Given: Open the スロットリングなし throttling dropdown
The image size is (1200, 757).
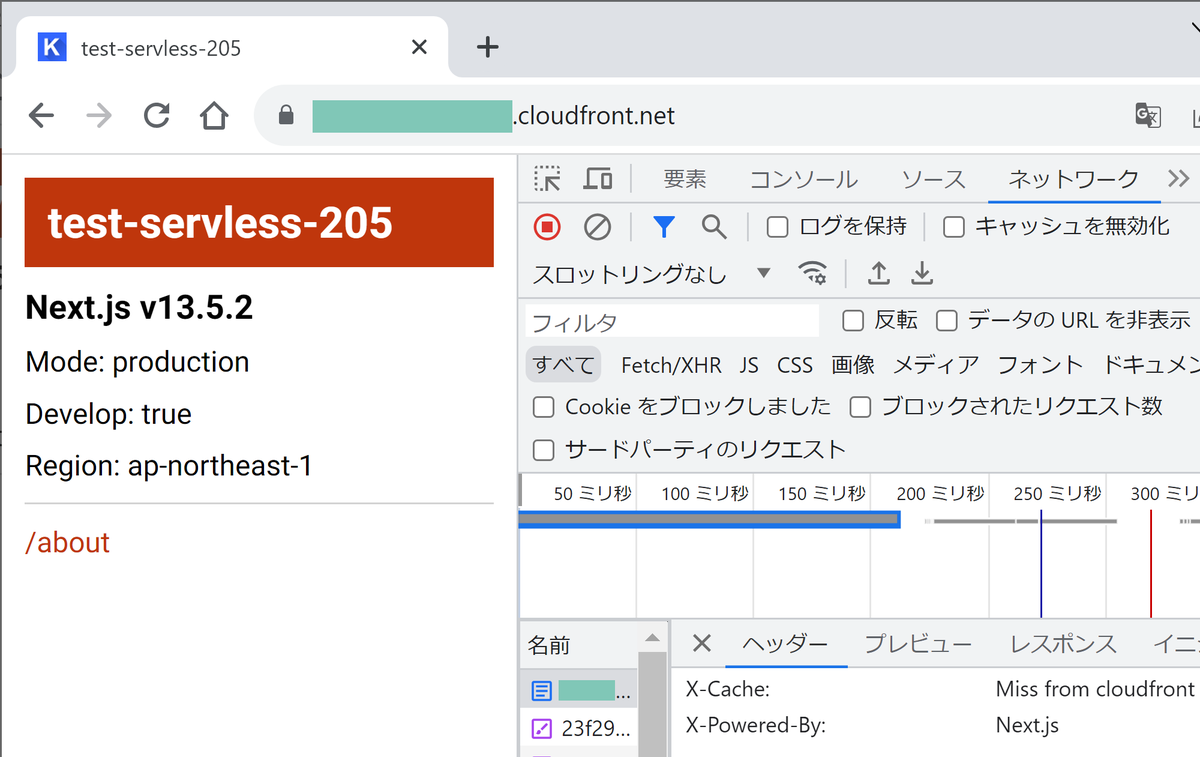Looking at the screenshot, I should pos(652,273).
